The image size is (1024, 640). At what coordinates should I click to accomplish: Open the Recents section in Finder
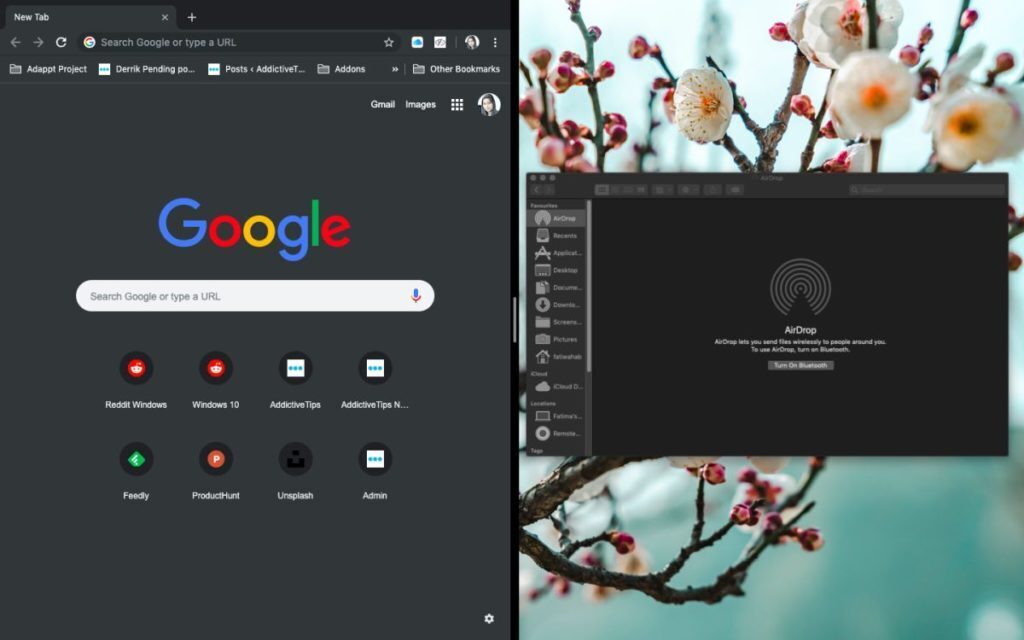pyautogui.click(x=564, y=235)
